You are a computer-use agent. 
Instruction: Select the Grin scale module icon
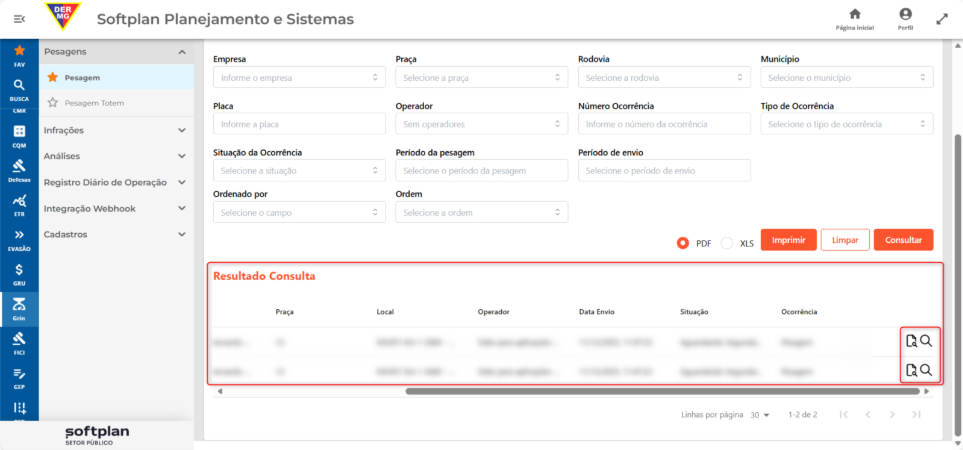tap(19, 309)
